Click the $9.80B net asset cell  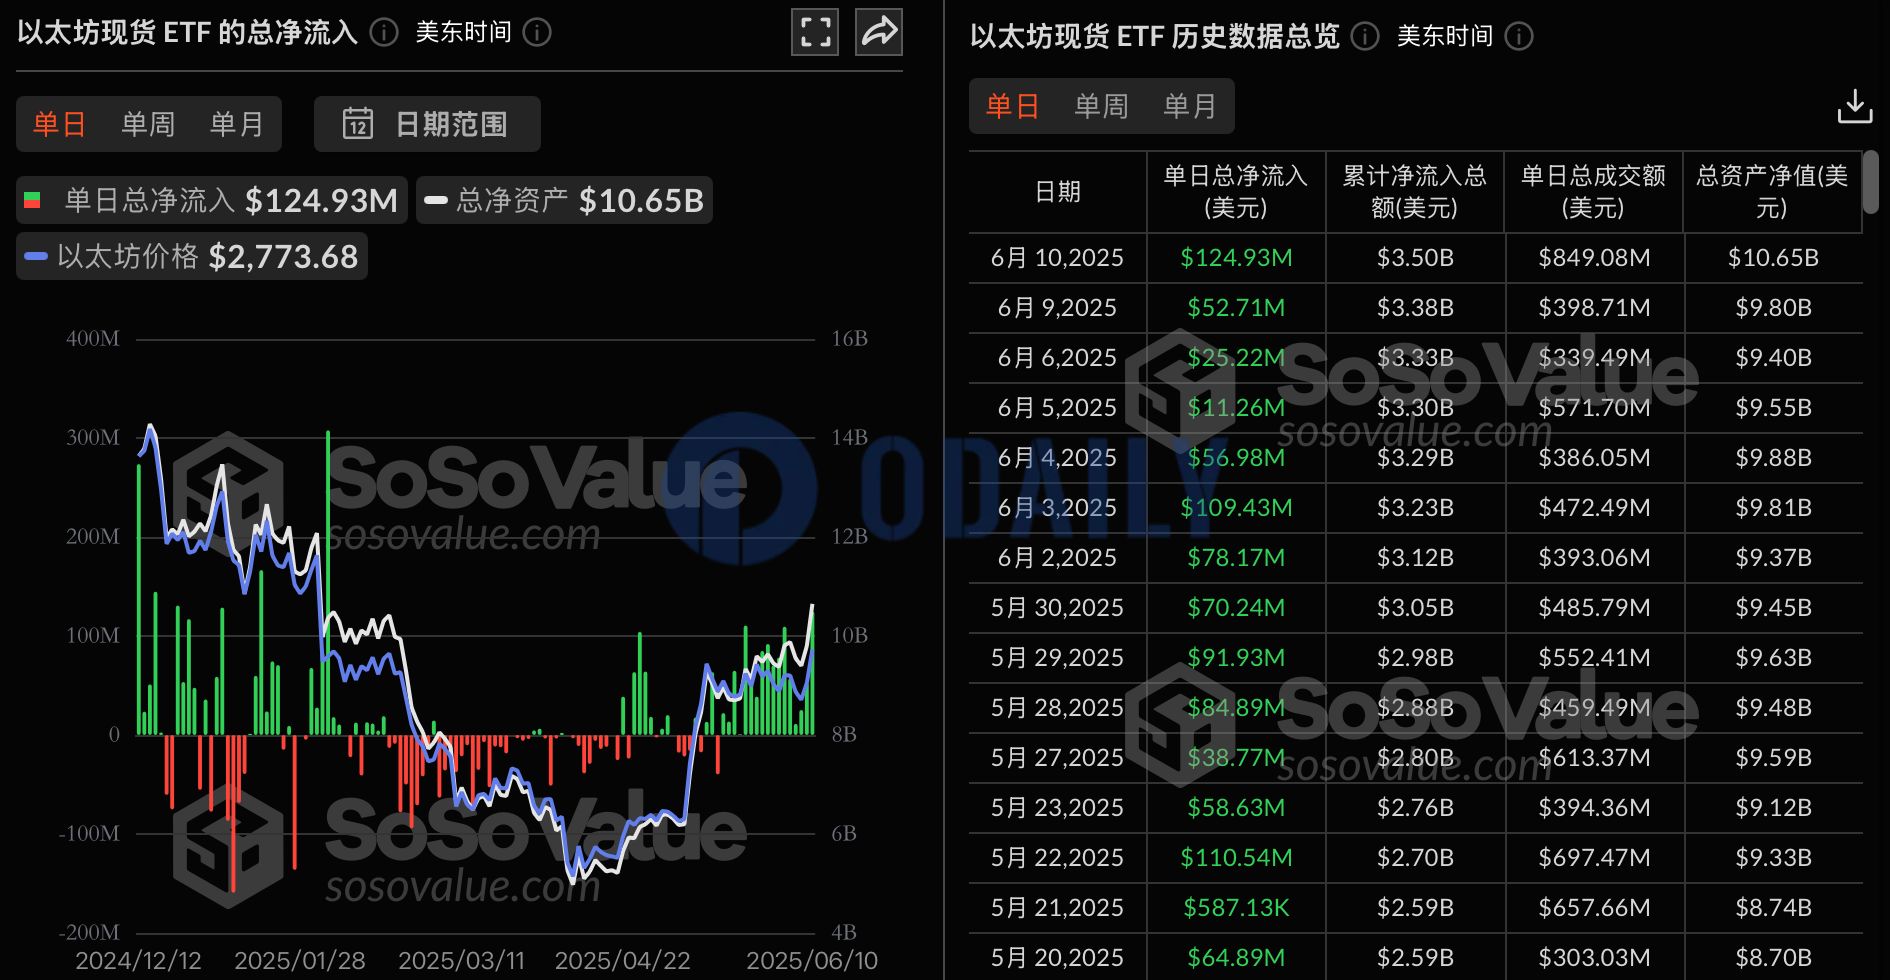[x=1773, y=308]
